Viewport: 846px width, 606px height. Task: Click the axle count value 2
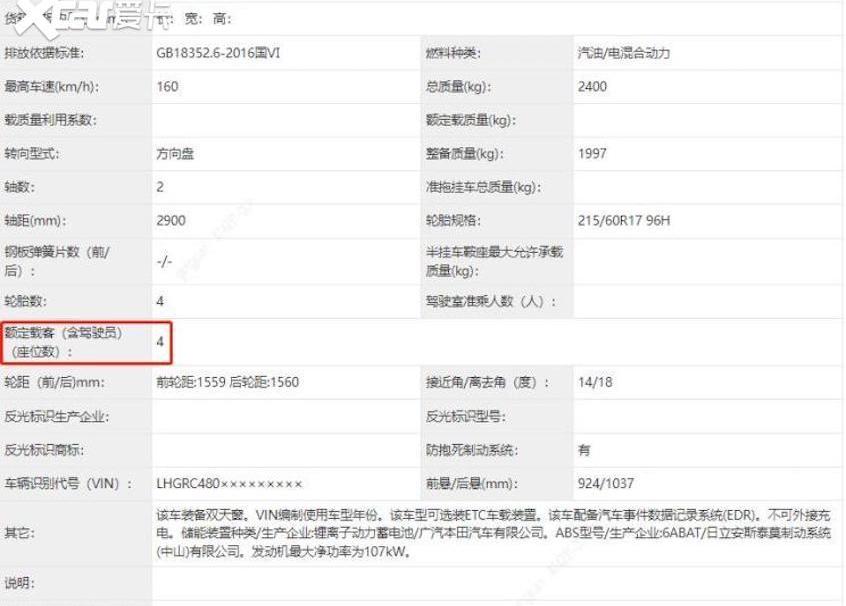click(160, 187)
